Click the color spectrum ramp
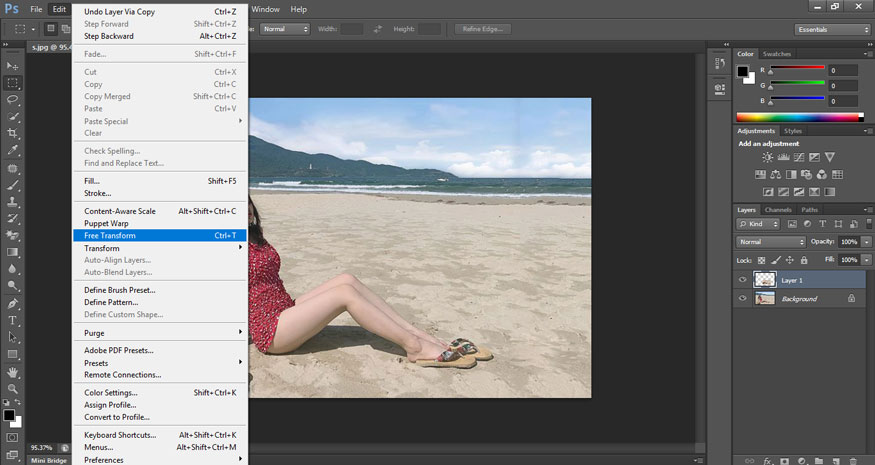The image size is (875, 465). tap(796, 117)
